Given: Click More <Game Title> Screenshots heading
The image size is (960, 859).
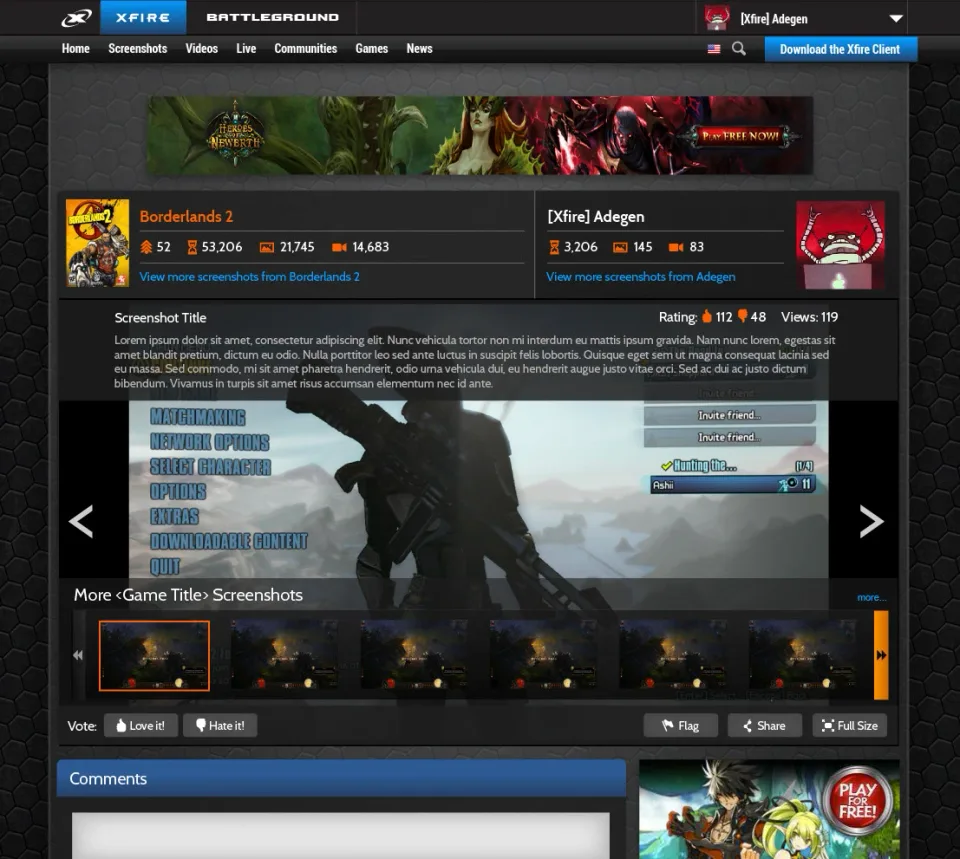Looking at the screenshot, I should click(188, 595).
